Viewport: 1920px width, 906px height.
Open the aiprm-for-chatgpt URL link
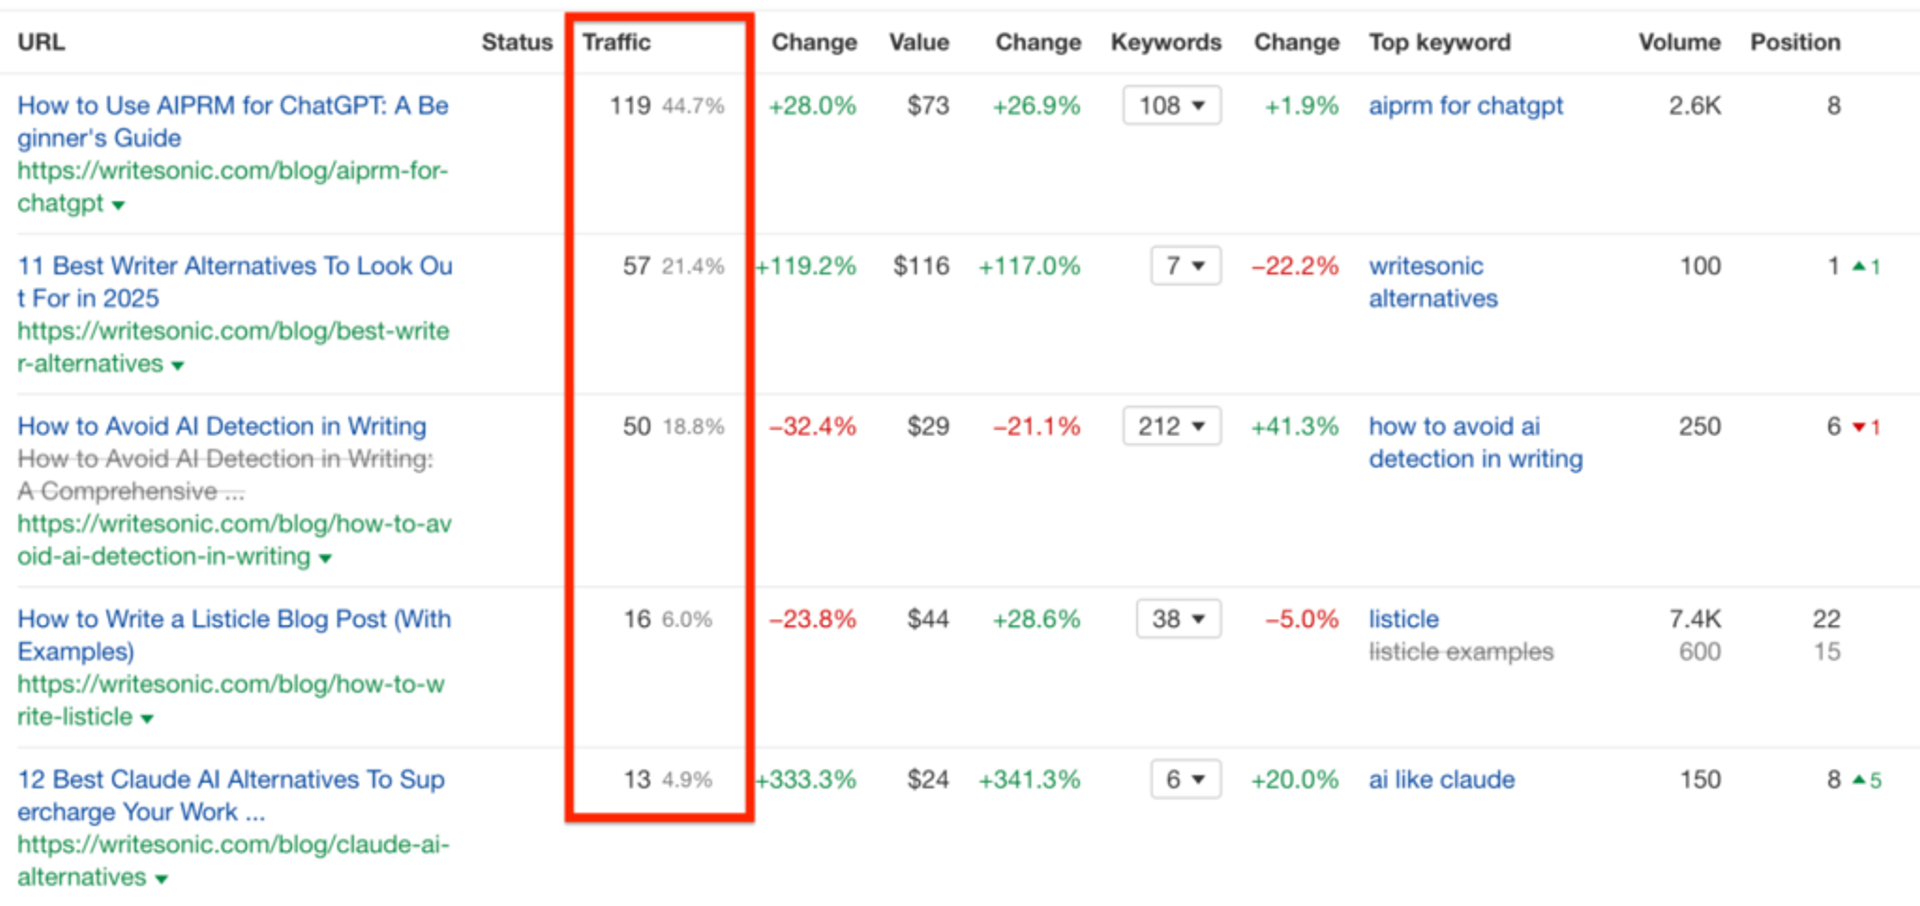(x=232, y=186)
